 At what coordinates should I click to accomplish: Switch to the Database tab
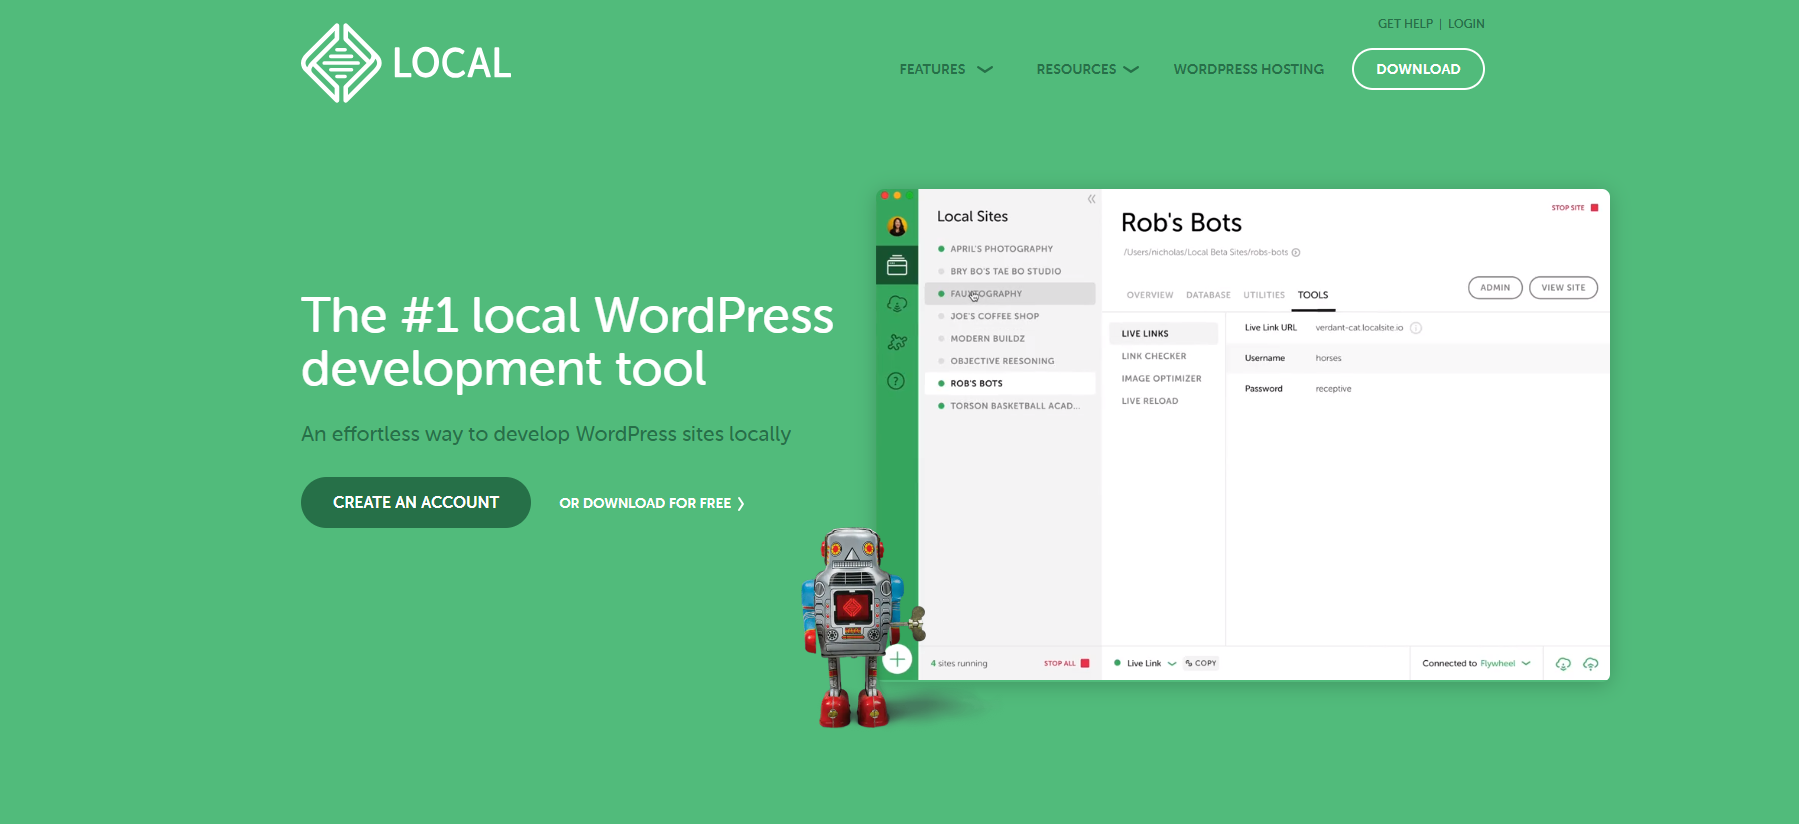click(1208, 295)
